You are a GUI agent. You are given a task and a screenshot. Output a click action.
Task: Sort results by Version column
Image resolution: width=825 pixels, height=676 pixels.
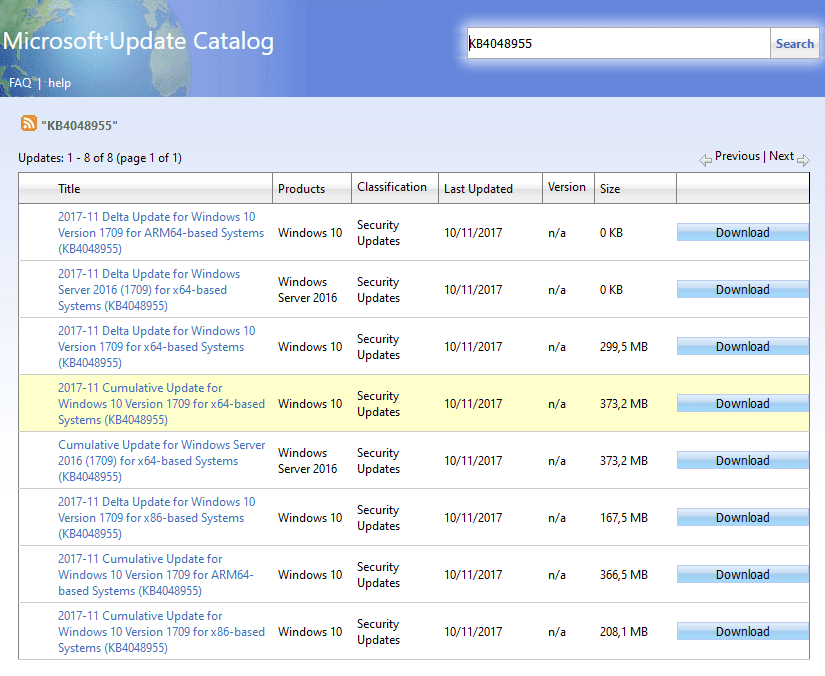point(567,187)
